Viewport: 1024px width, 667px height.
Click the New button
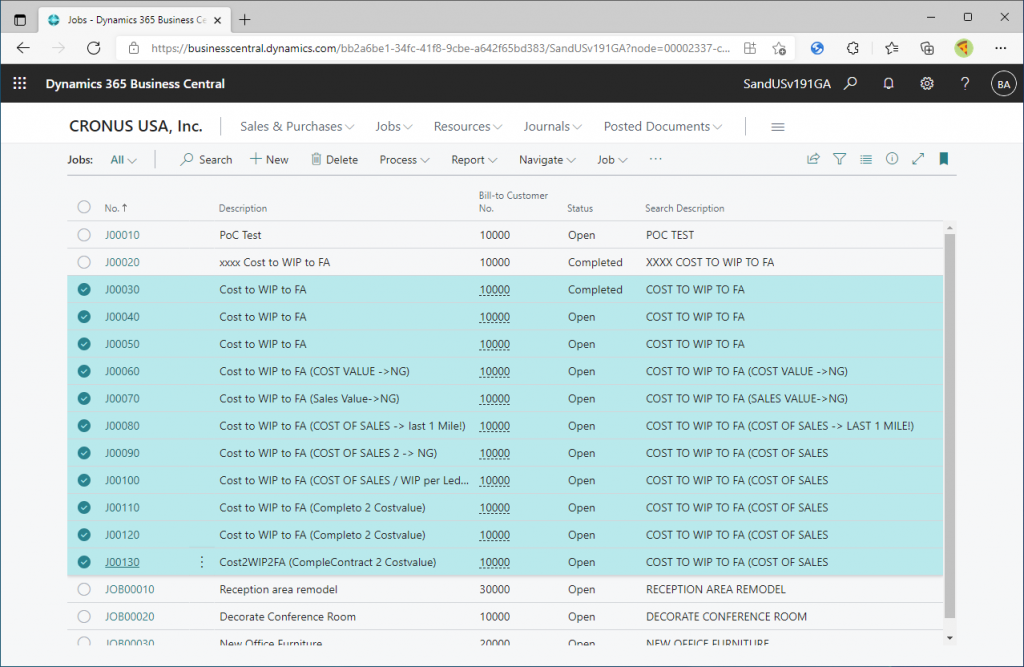pyautogui.click(x=269, y=160)
